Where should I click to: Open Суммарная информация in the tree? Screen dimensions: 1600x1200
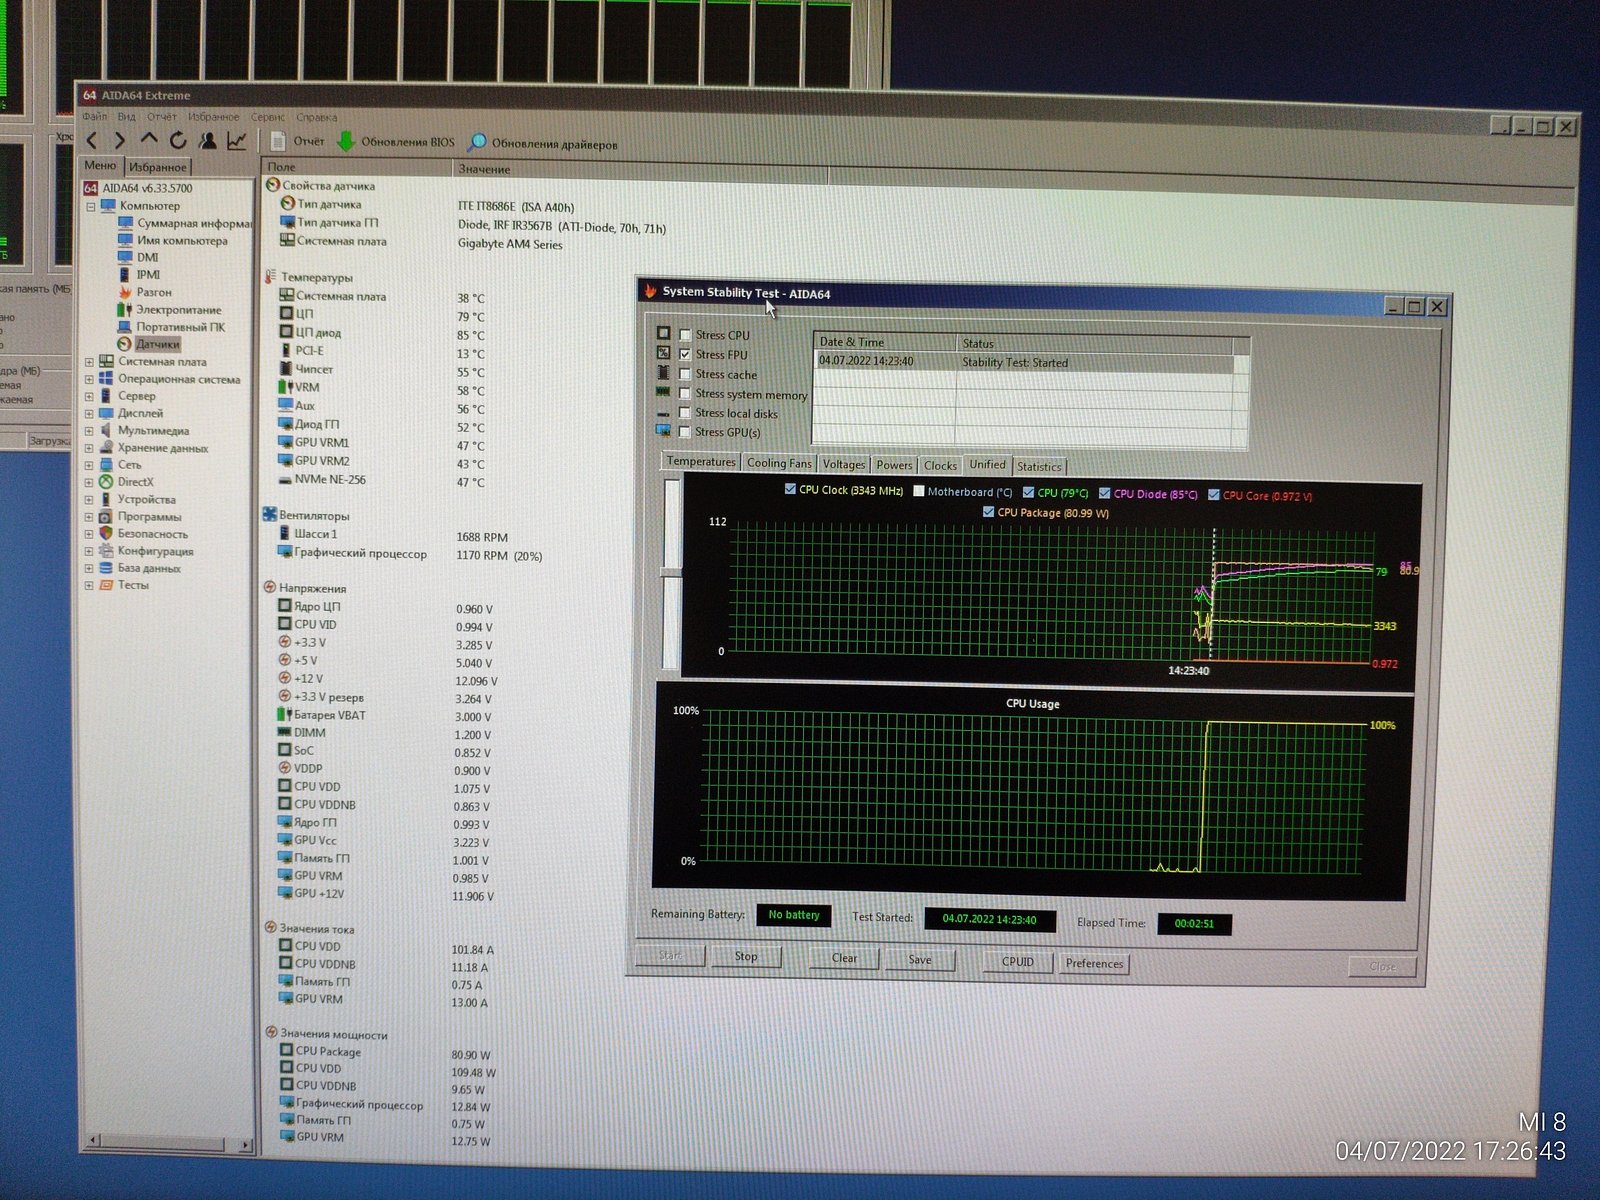tap(187, 224)
